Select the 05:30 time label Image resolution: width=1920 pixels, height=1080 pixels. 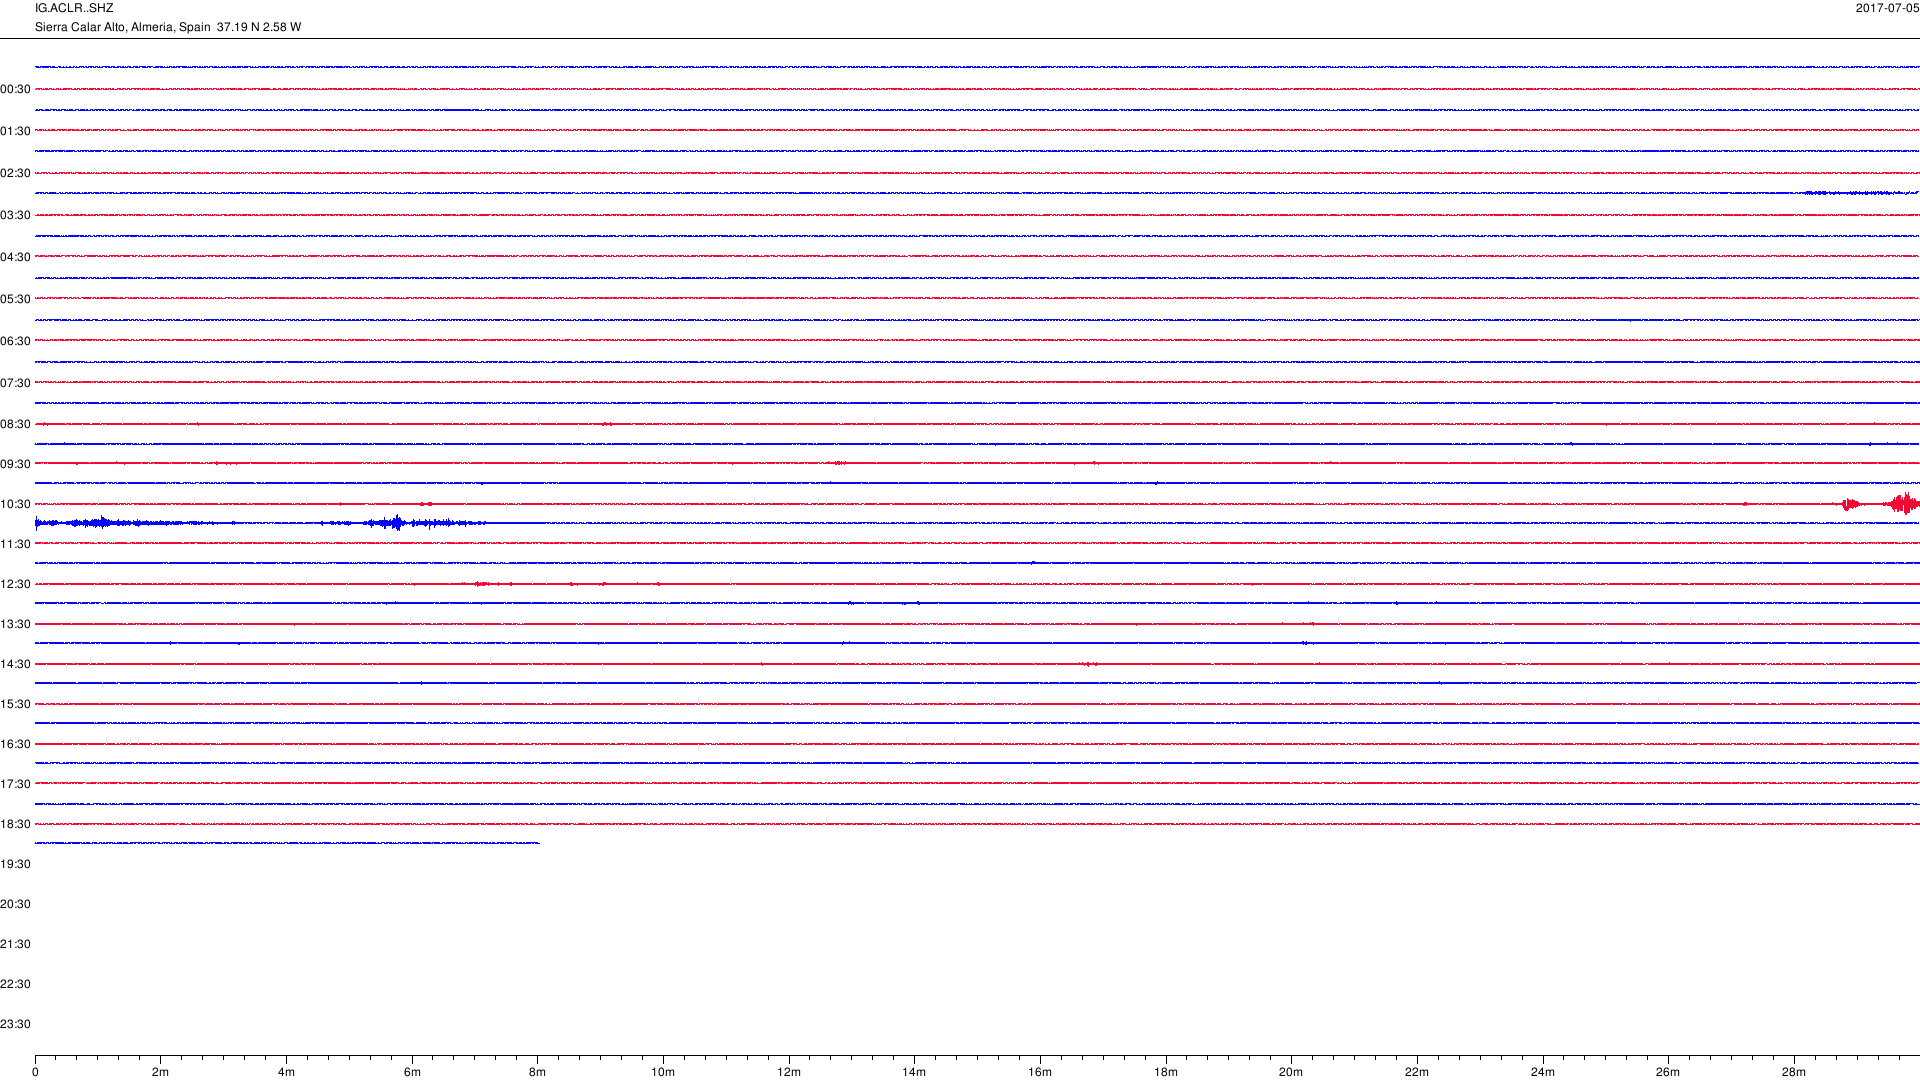(15, 299)
